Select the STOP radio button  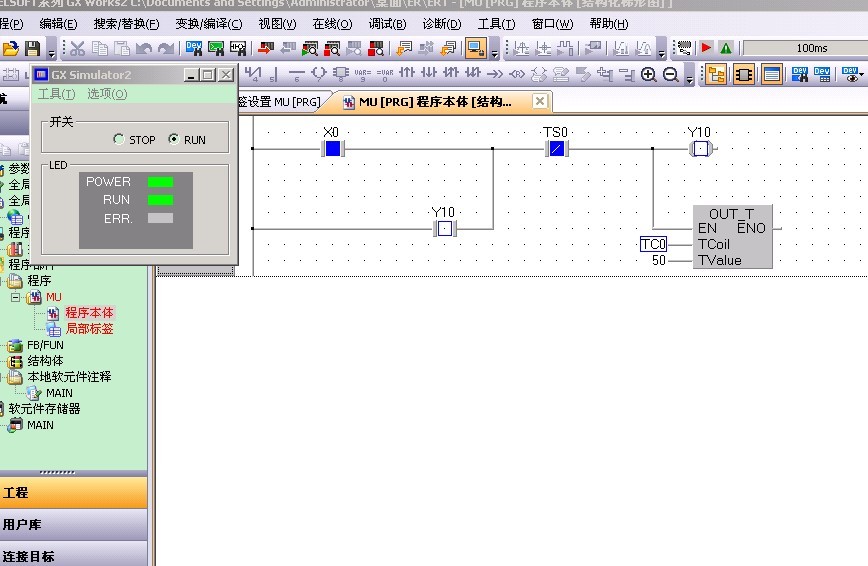tap(119, 140)
